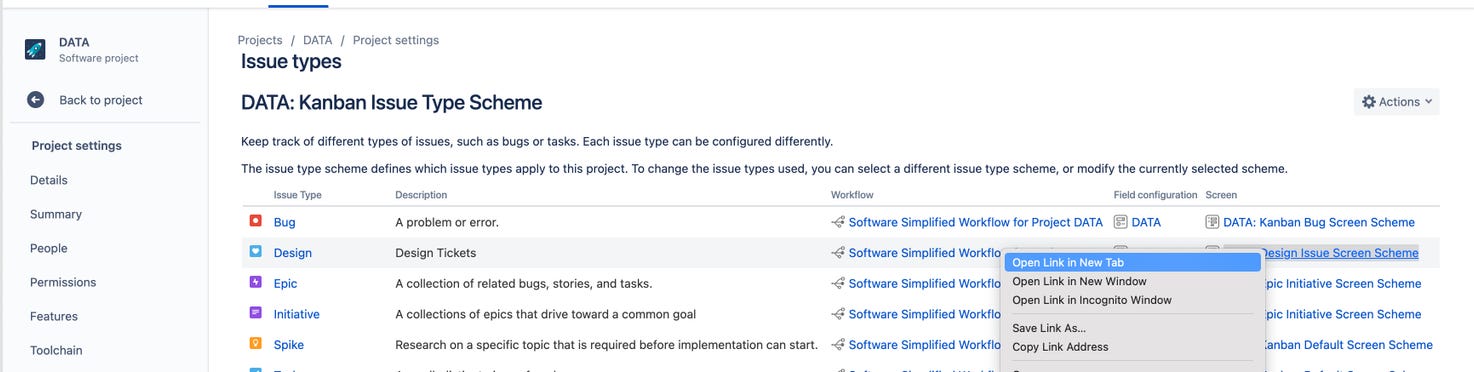Viewport: 1474px width, 372px height.
Task: Click the Project settings sidebar heading
Action: pyautogui.click(x=77, y=145)
